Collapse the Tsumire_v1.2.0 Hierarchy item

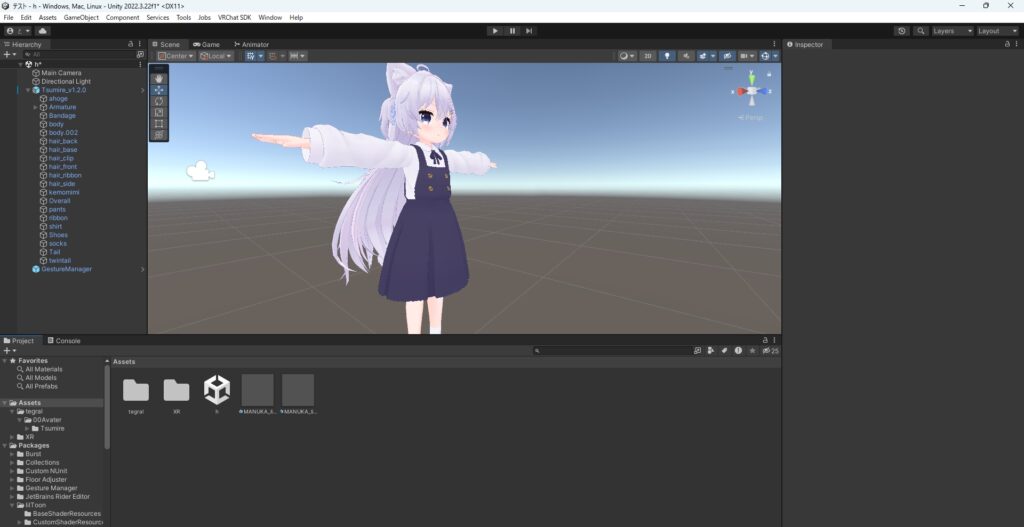[x=28, y=90]
